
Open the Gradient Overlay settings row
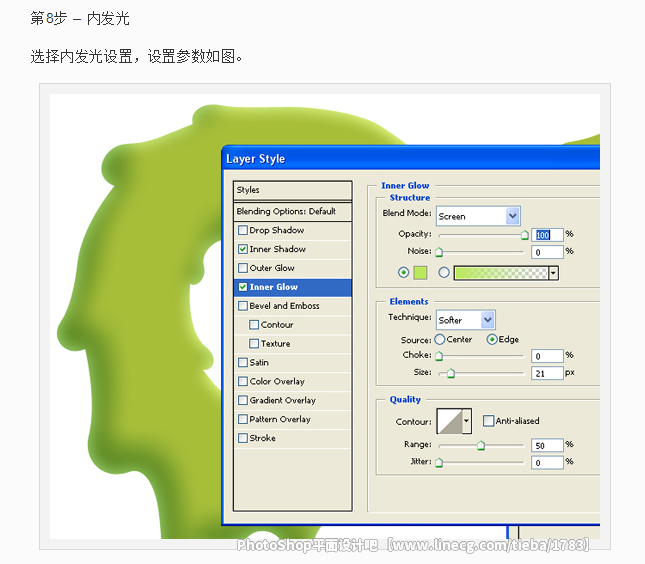point(292,401)
